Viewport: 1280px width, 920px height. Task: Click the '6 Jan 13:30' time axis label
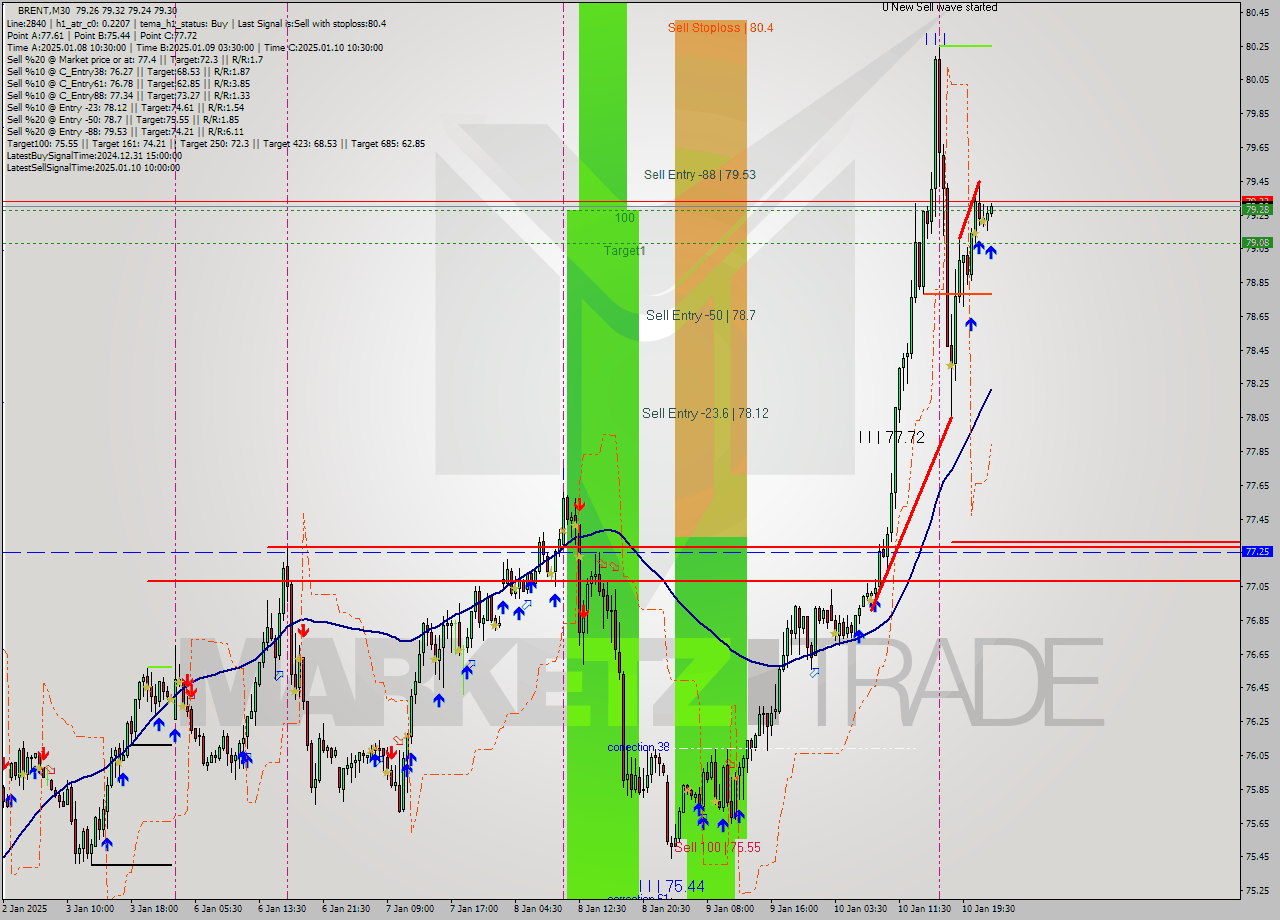pyautogui.click(x=281, y=909)
